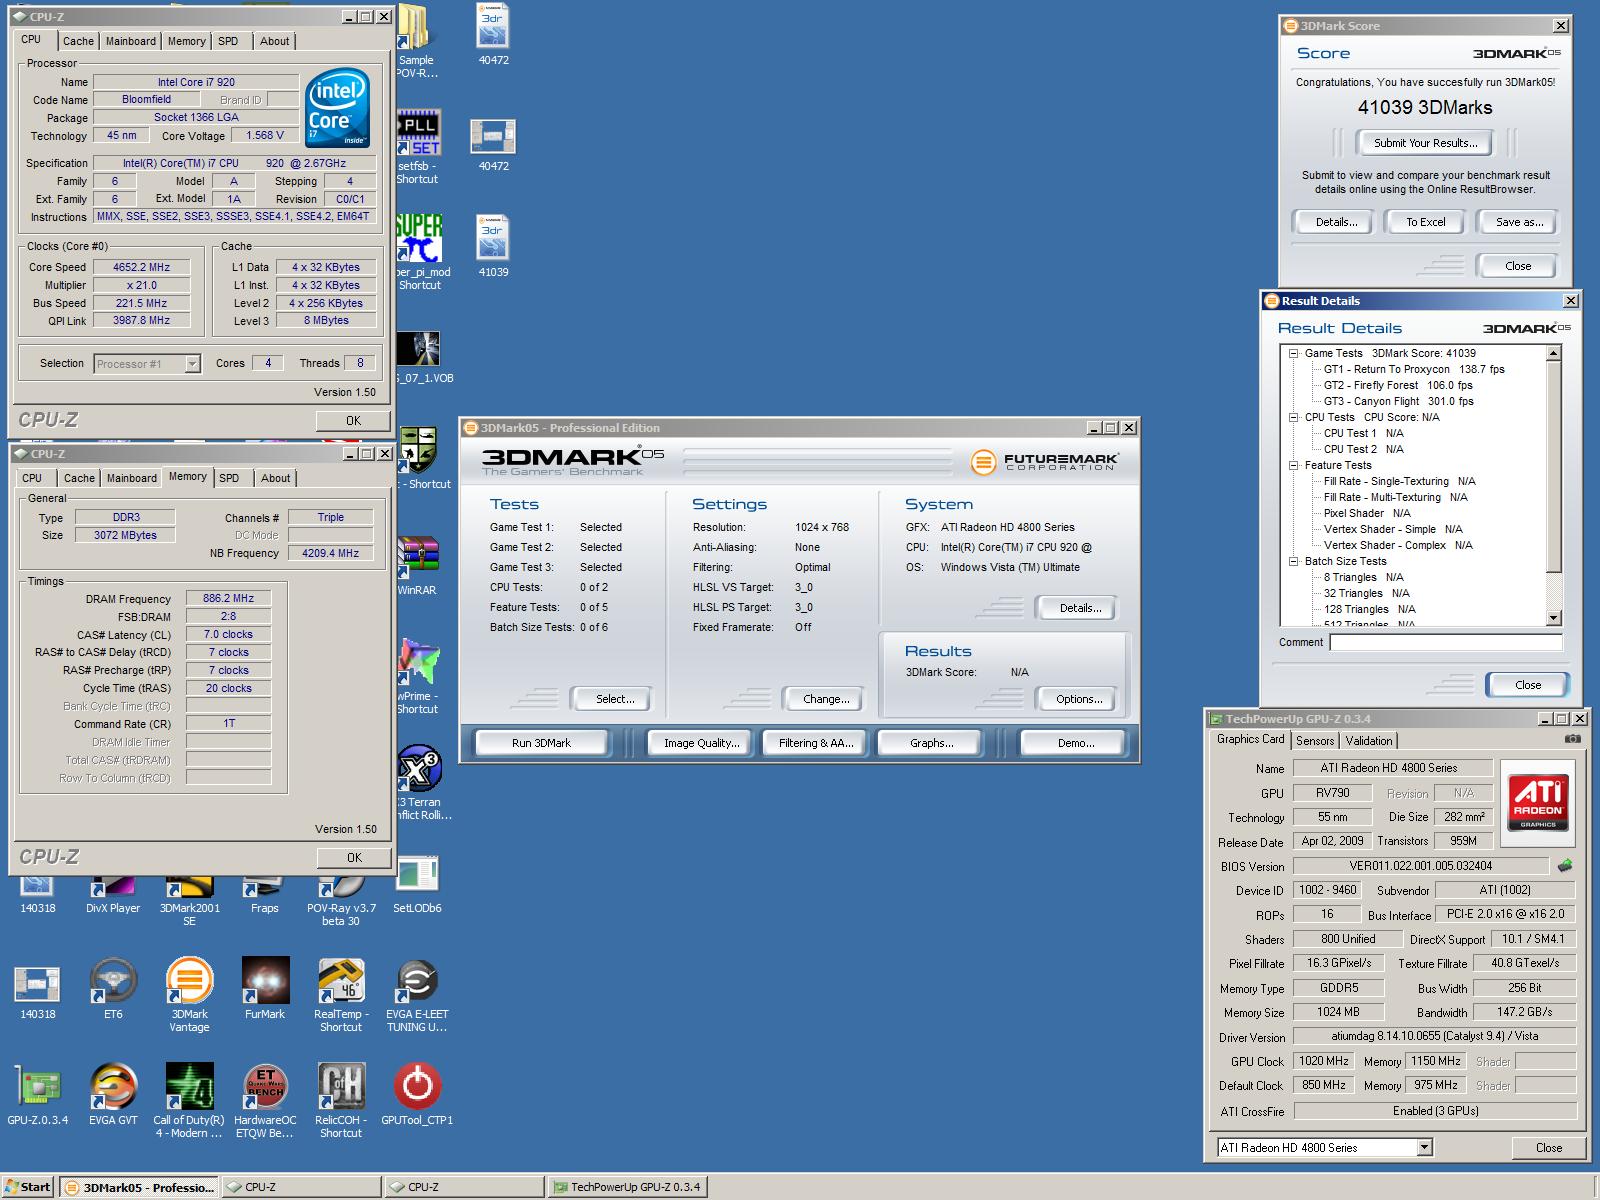
Task: Click Result Details scrollbar down arrow
Action: coord(1553,618)
